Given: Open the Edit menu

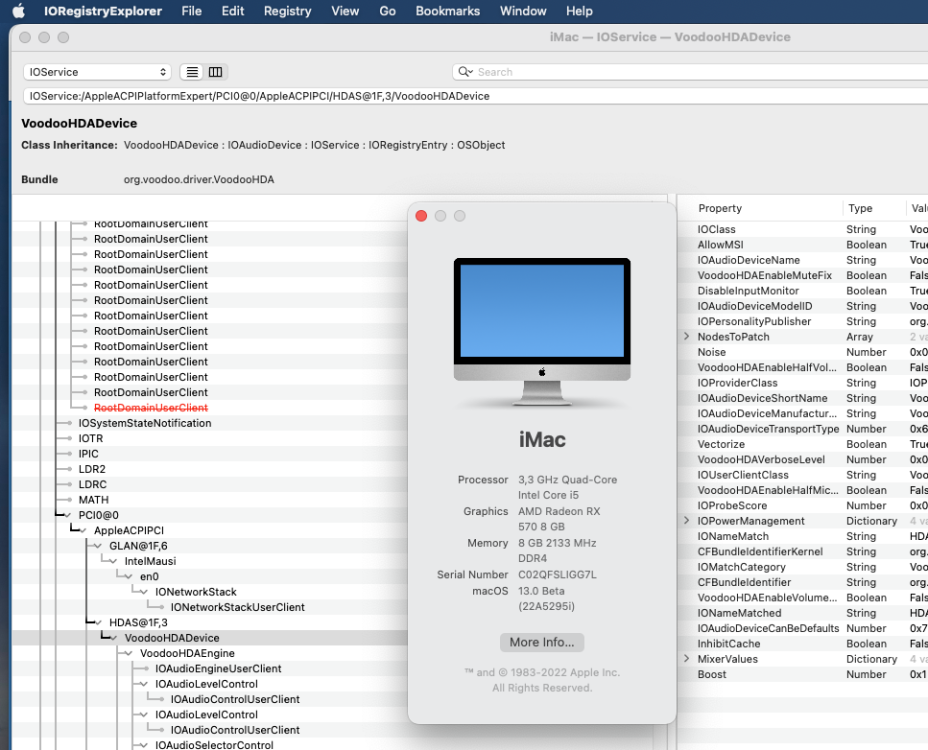Looking at the screenshot, I should [233, 11].
